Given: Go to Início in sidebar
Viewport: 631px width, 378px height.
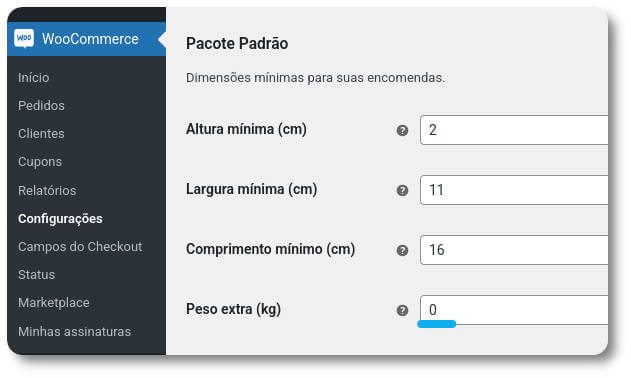Looking at the screenshot, I should coord(34,77).
